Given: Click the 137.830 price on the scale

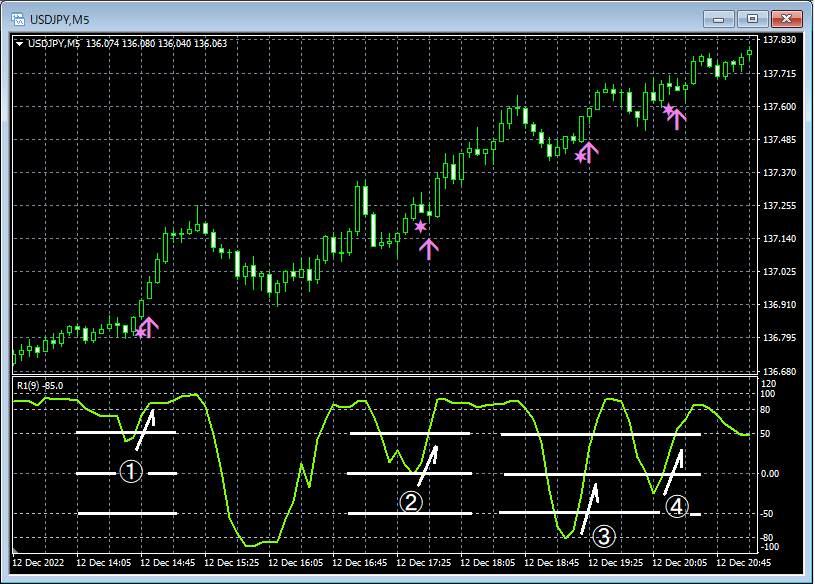Looking at the screenshot, I should coord(779,41).
